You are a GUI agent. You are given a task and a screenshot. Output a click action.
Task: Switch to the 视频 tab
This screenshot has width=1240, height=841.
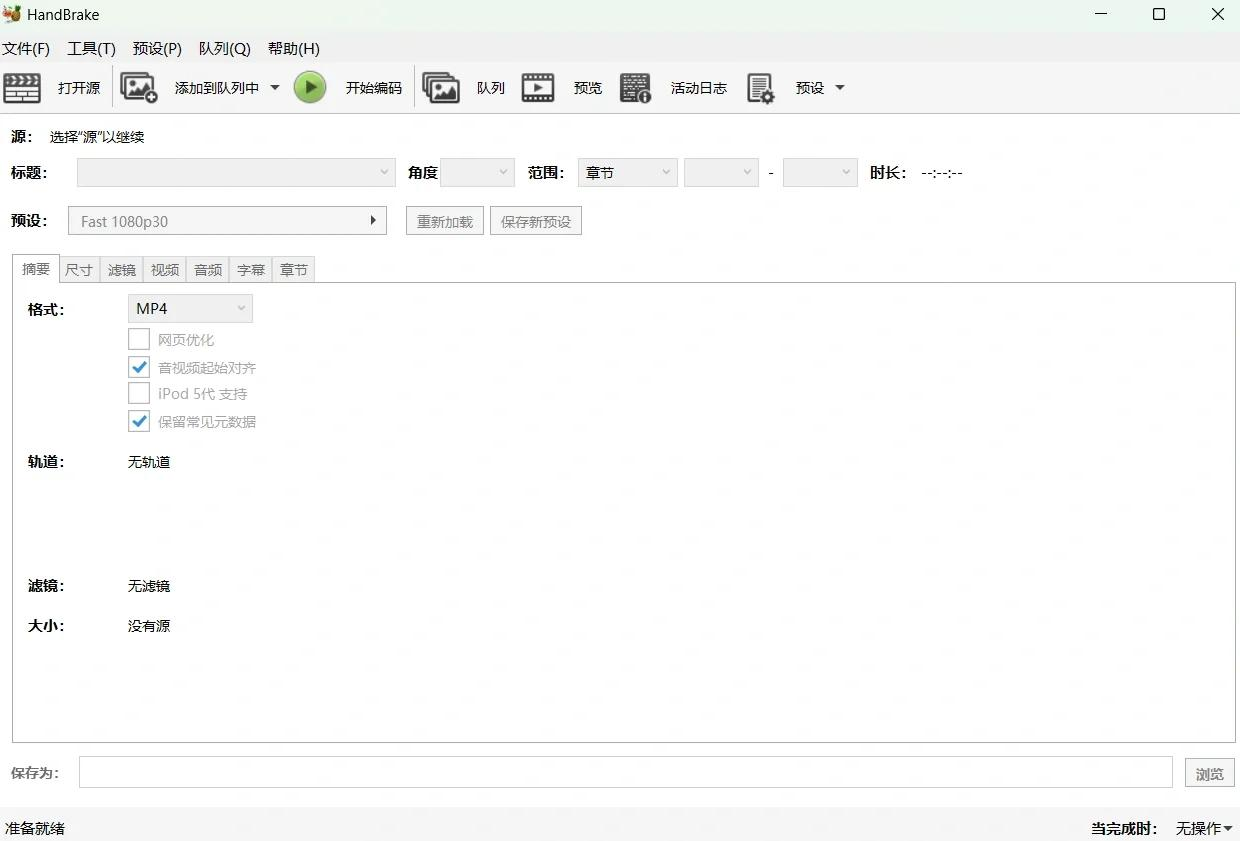click(x=165, y=270)
